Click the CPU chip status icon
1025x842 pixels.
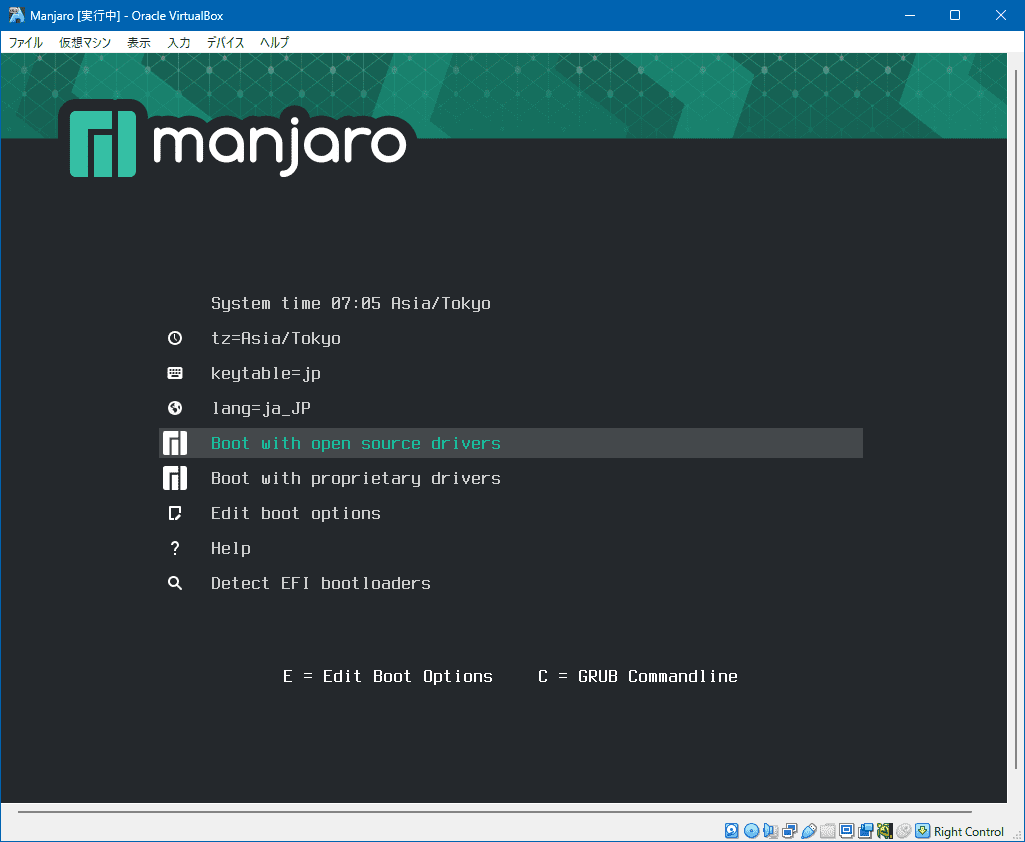[884, 831]
